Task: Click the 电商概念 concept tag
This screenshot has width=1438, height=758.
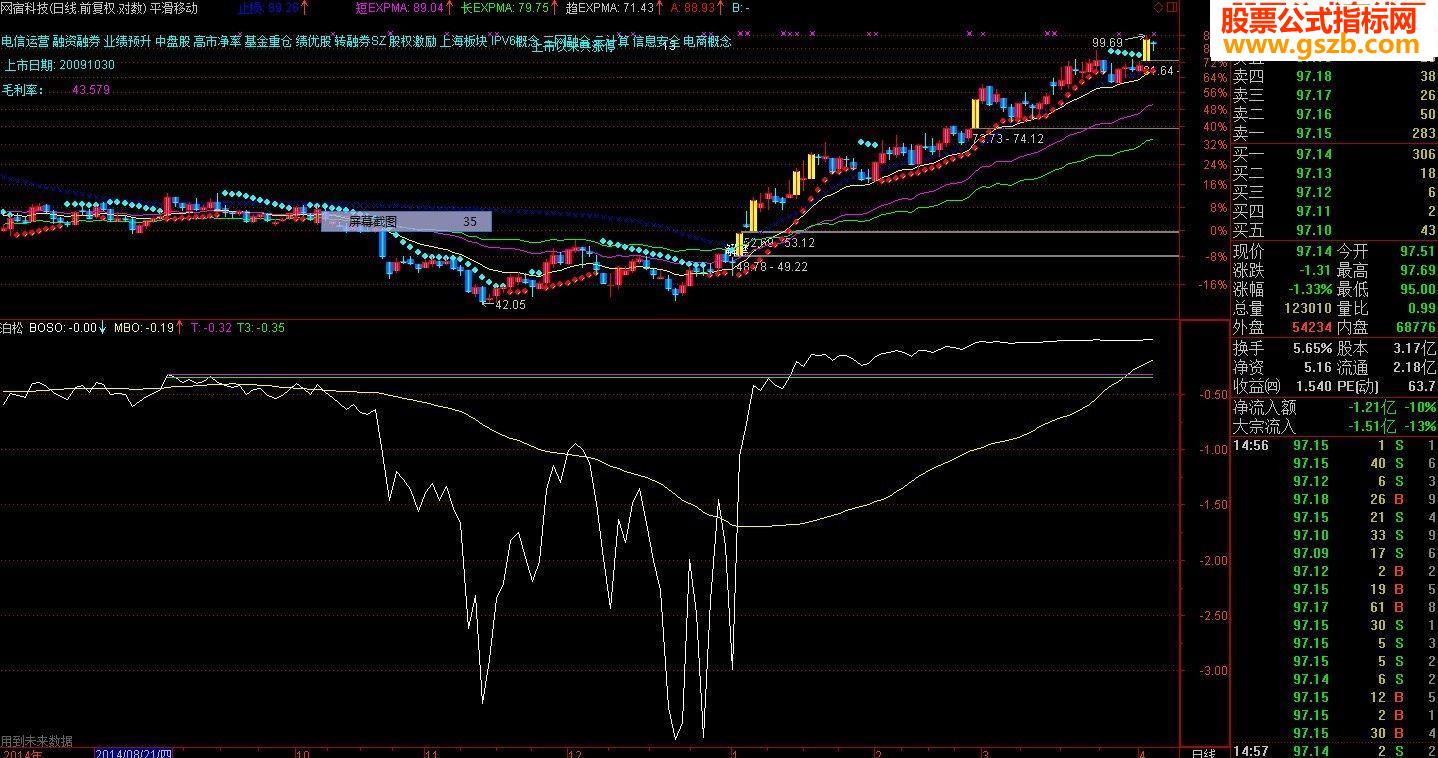Action: (x=708, y=42)
